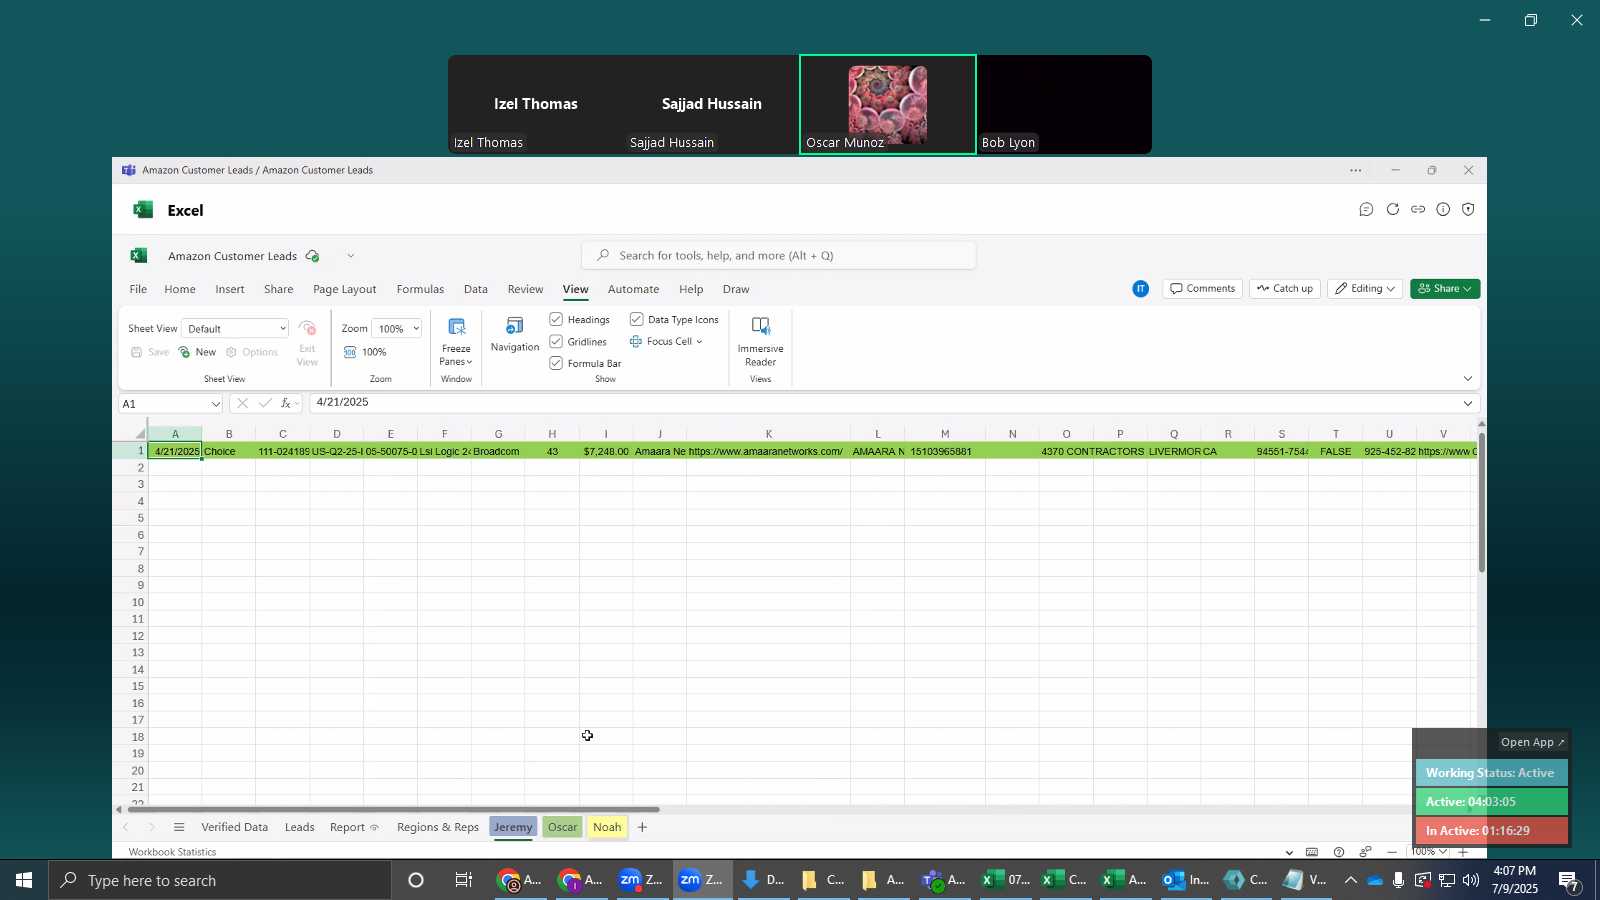Viewport: 1600px width, 900px height.
Task: Expand the Name Box dropdown arrow
Action: click(216, 404)
